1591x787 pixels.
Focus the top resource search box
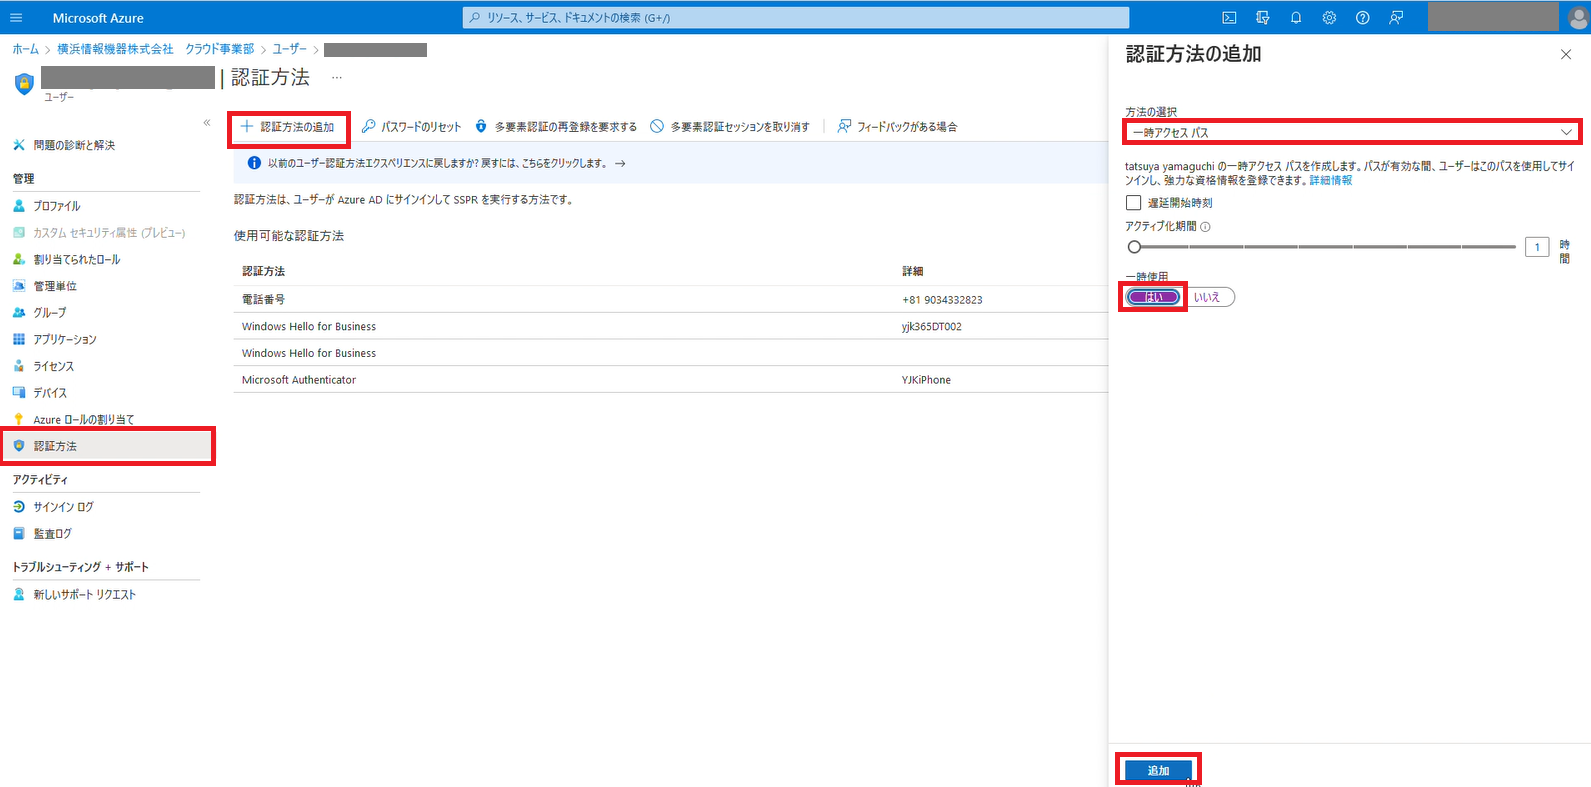796,18
